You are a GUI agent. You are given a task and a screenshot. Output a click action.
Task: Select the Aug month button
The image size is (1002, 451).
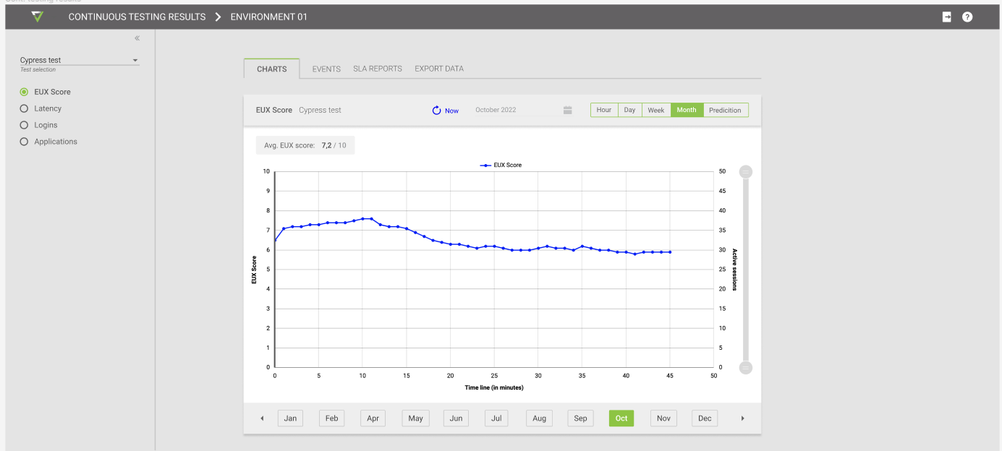click(538, 418)
